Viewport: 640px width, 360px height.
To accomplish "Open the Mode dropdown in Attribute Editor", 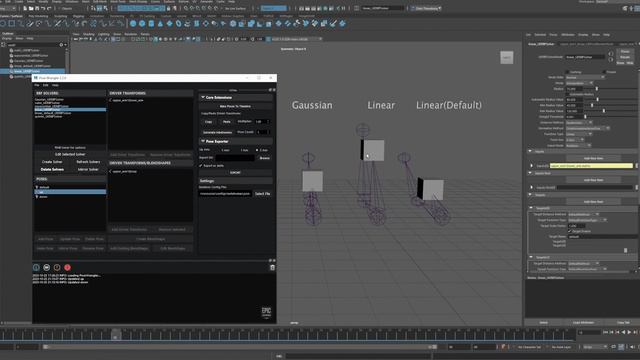I will [580, 83].
